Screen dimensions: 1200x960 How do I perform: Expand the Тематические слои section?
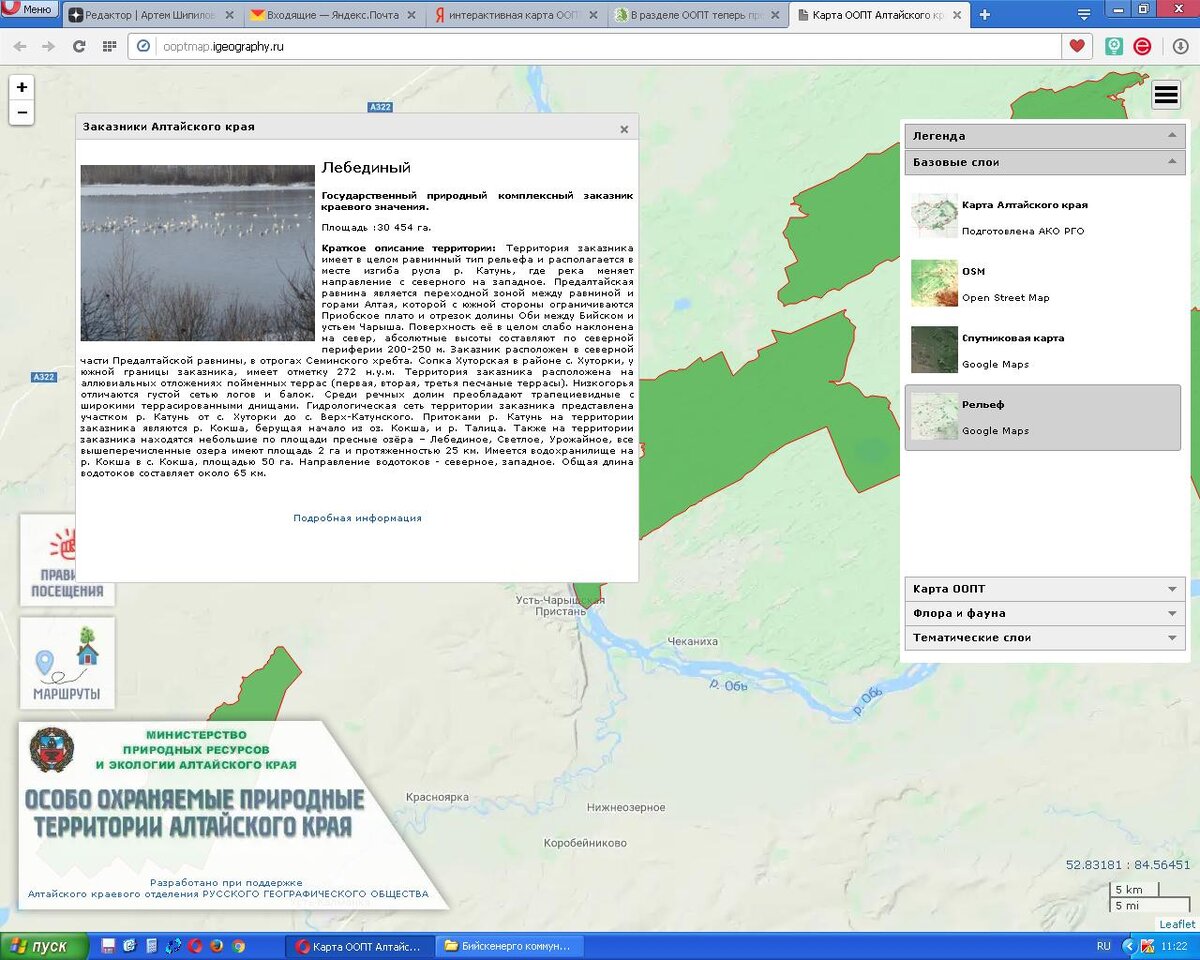[x=1045, y=637]
